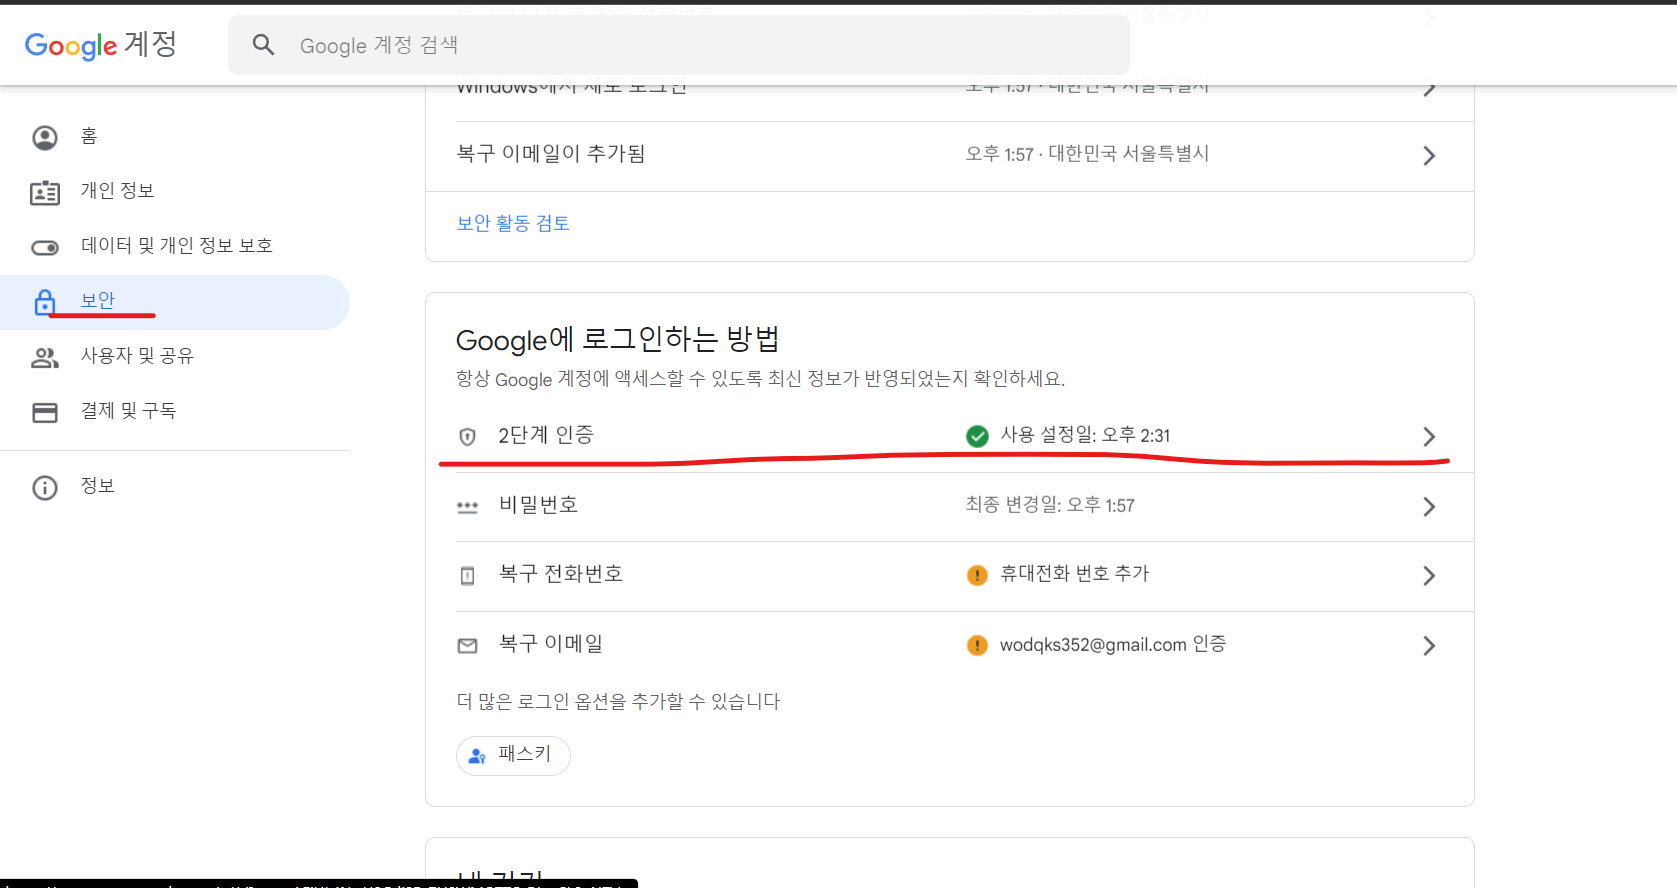Open the 개인 정보 sidebar item
1677x888 pixels.
tap(175, 192)
